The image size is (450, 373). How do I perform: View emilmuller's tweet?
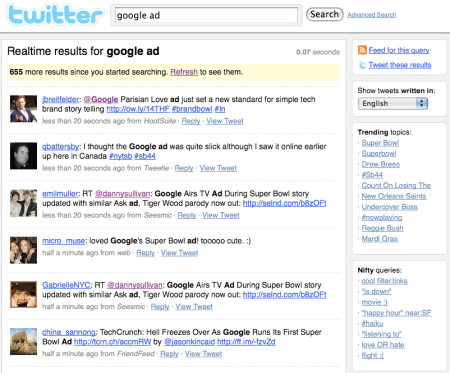pyautogui.click(x=221, y=215)
